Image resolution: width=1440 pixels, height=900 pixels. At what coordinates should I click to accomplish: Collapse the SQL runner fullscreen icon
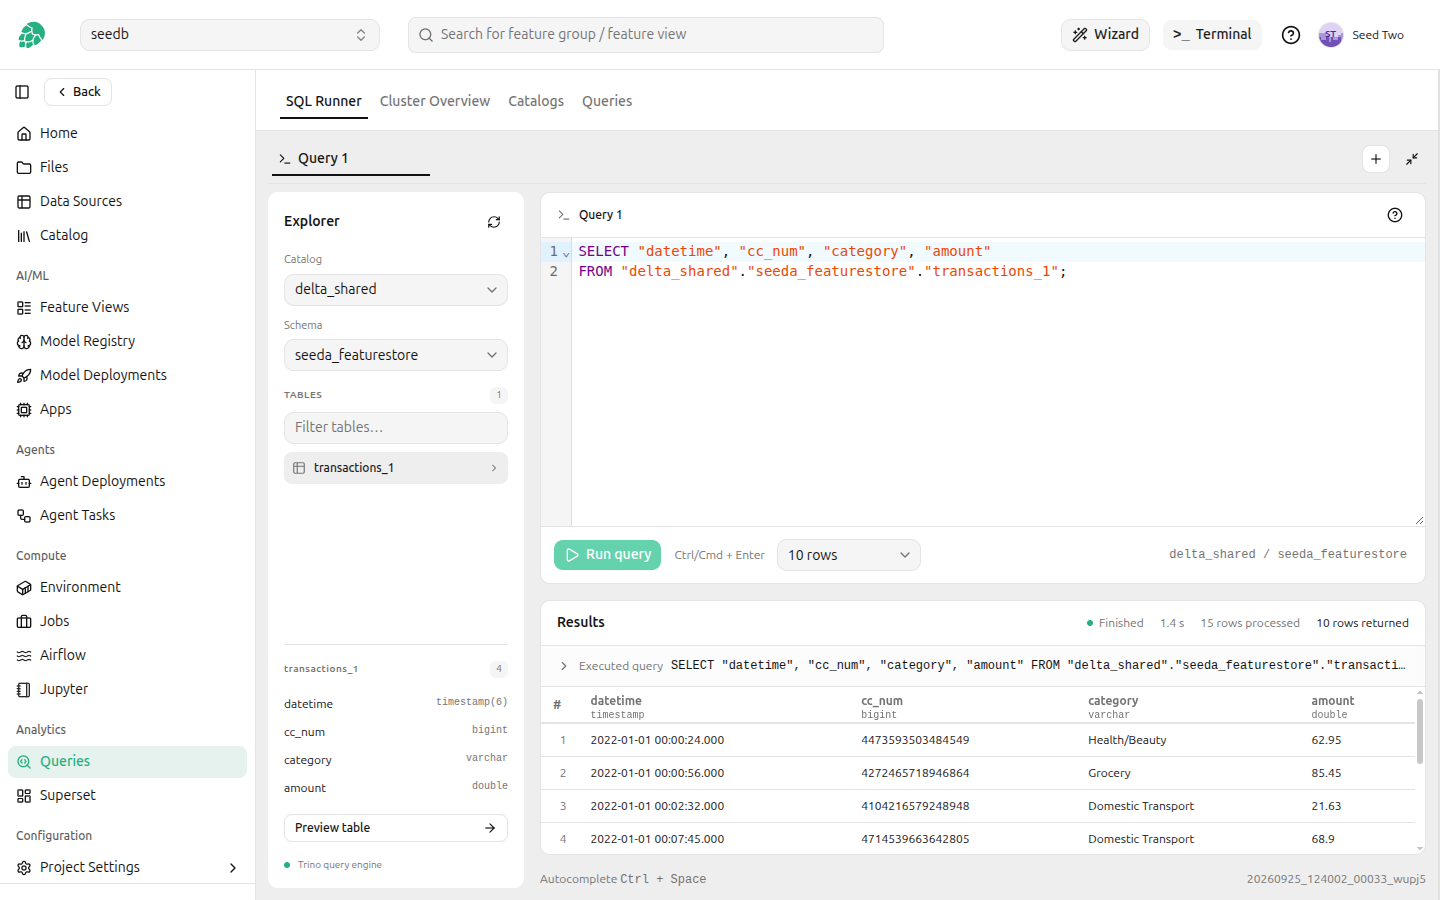[x=1412, y=159]
